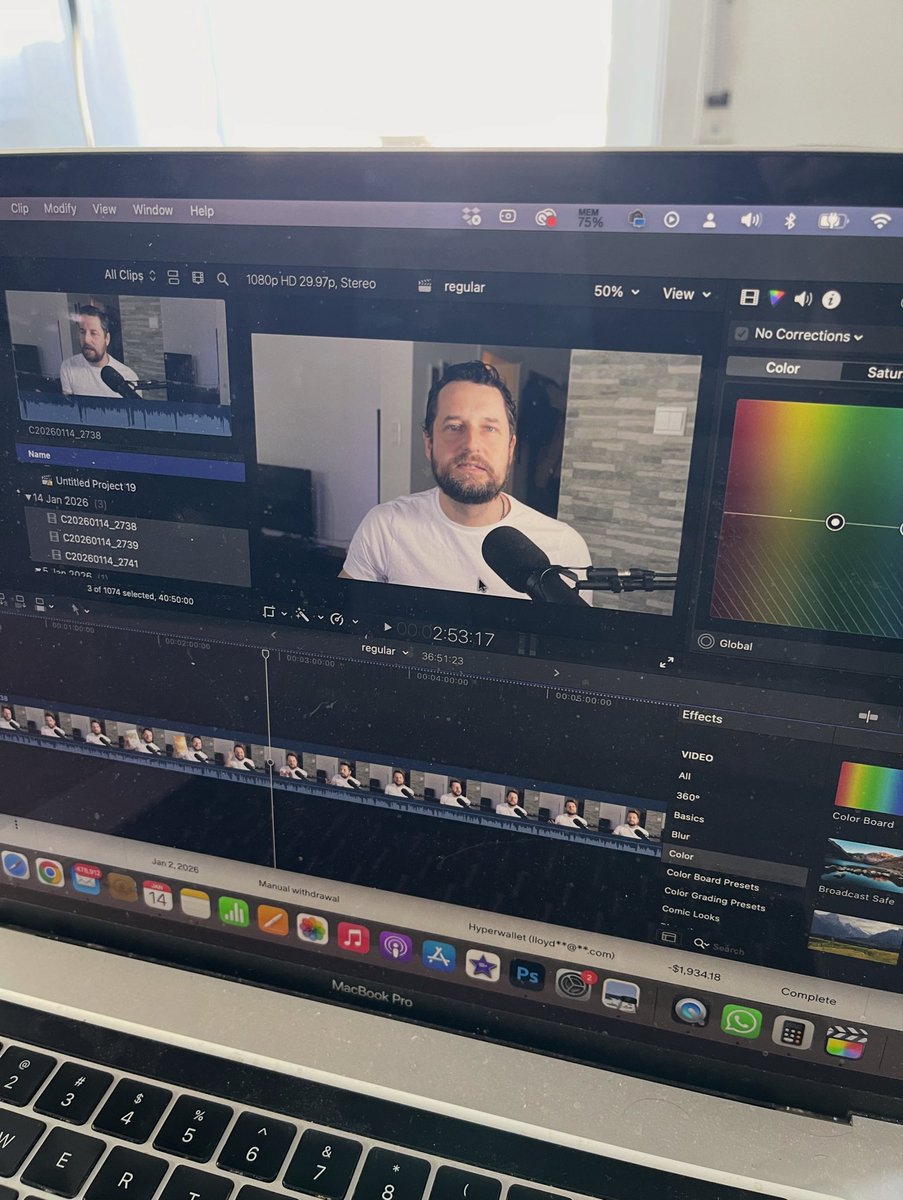Image resolution: width=903 pixels, height=1200 pixels.
Task: Open the Audio inspector speaker icon
Action: (x=803, y=298)
